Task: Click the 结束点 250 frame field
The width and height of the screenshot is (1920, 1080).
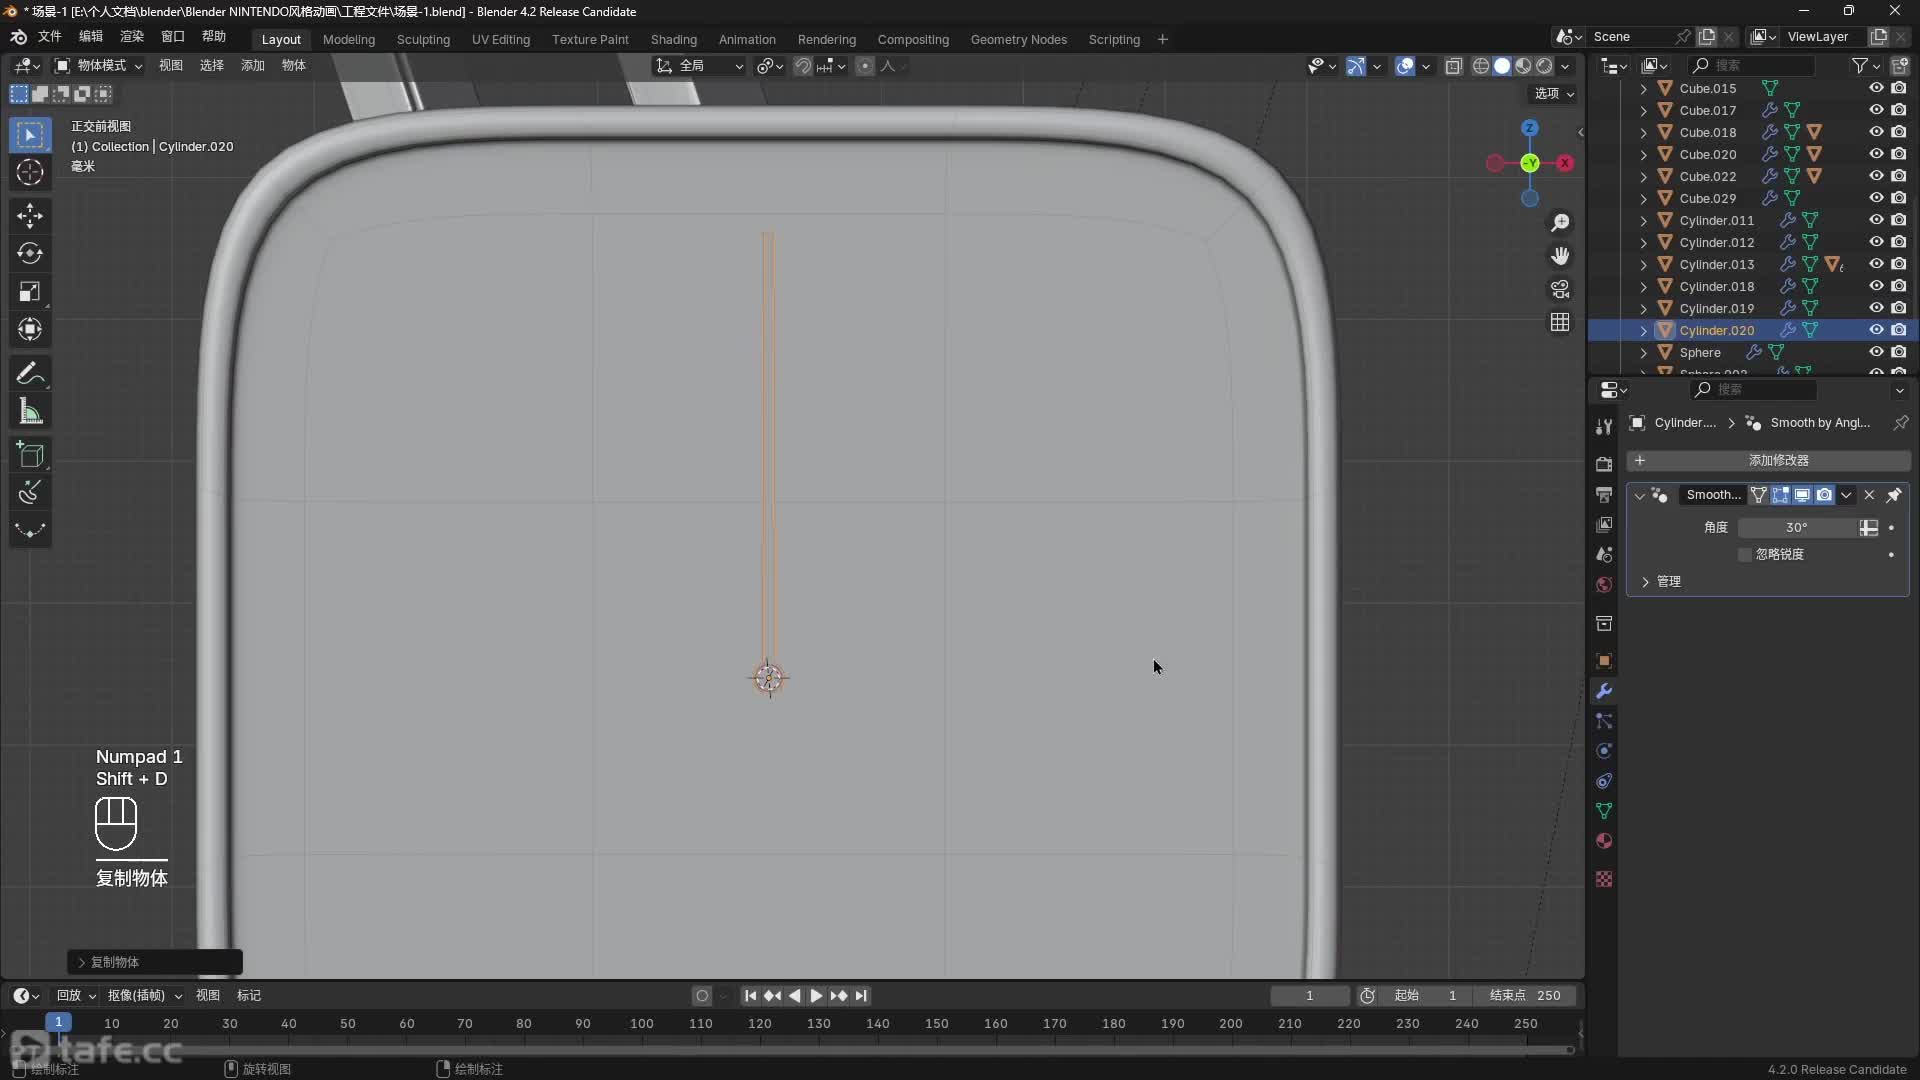Action: (x=1525, y=996)
